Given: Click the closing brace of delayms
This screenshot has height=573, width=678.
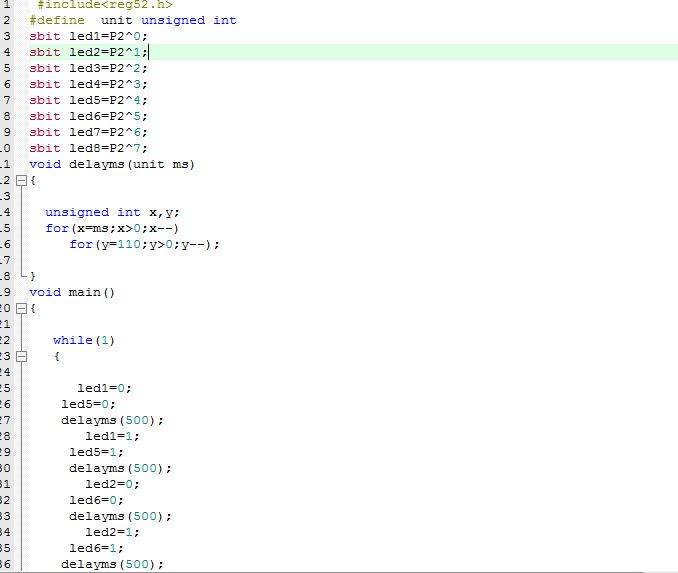Looking at the screenshot, I should pyautogui.click(x=33, y=276).
